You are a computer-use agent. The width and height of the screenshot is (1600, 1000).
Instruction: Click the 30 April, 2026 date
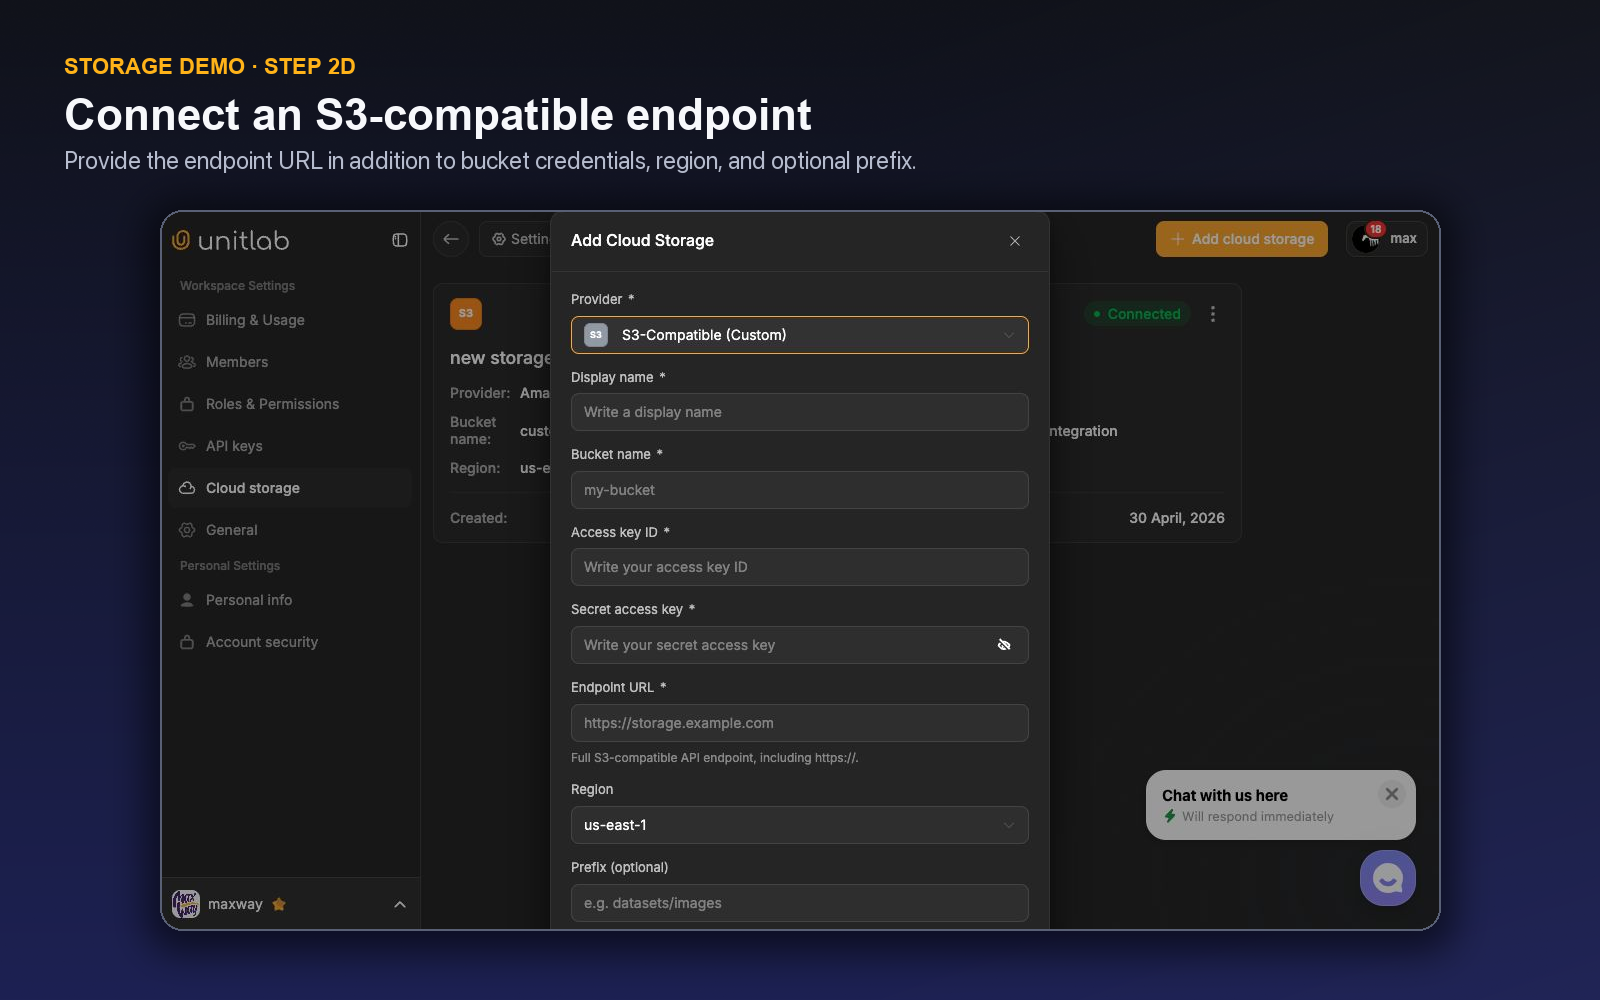[1177, 518]
